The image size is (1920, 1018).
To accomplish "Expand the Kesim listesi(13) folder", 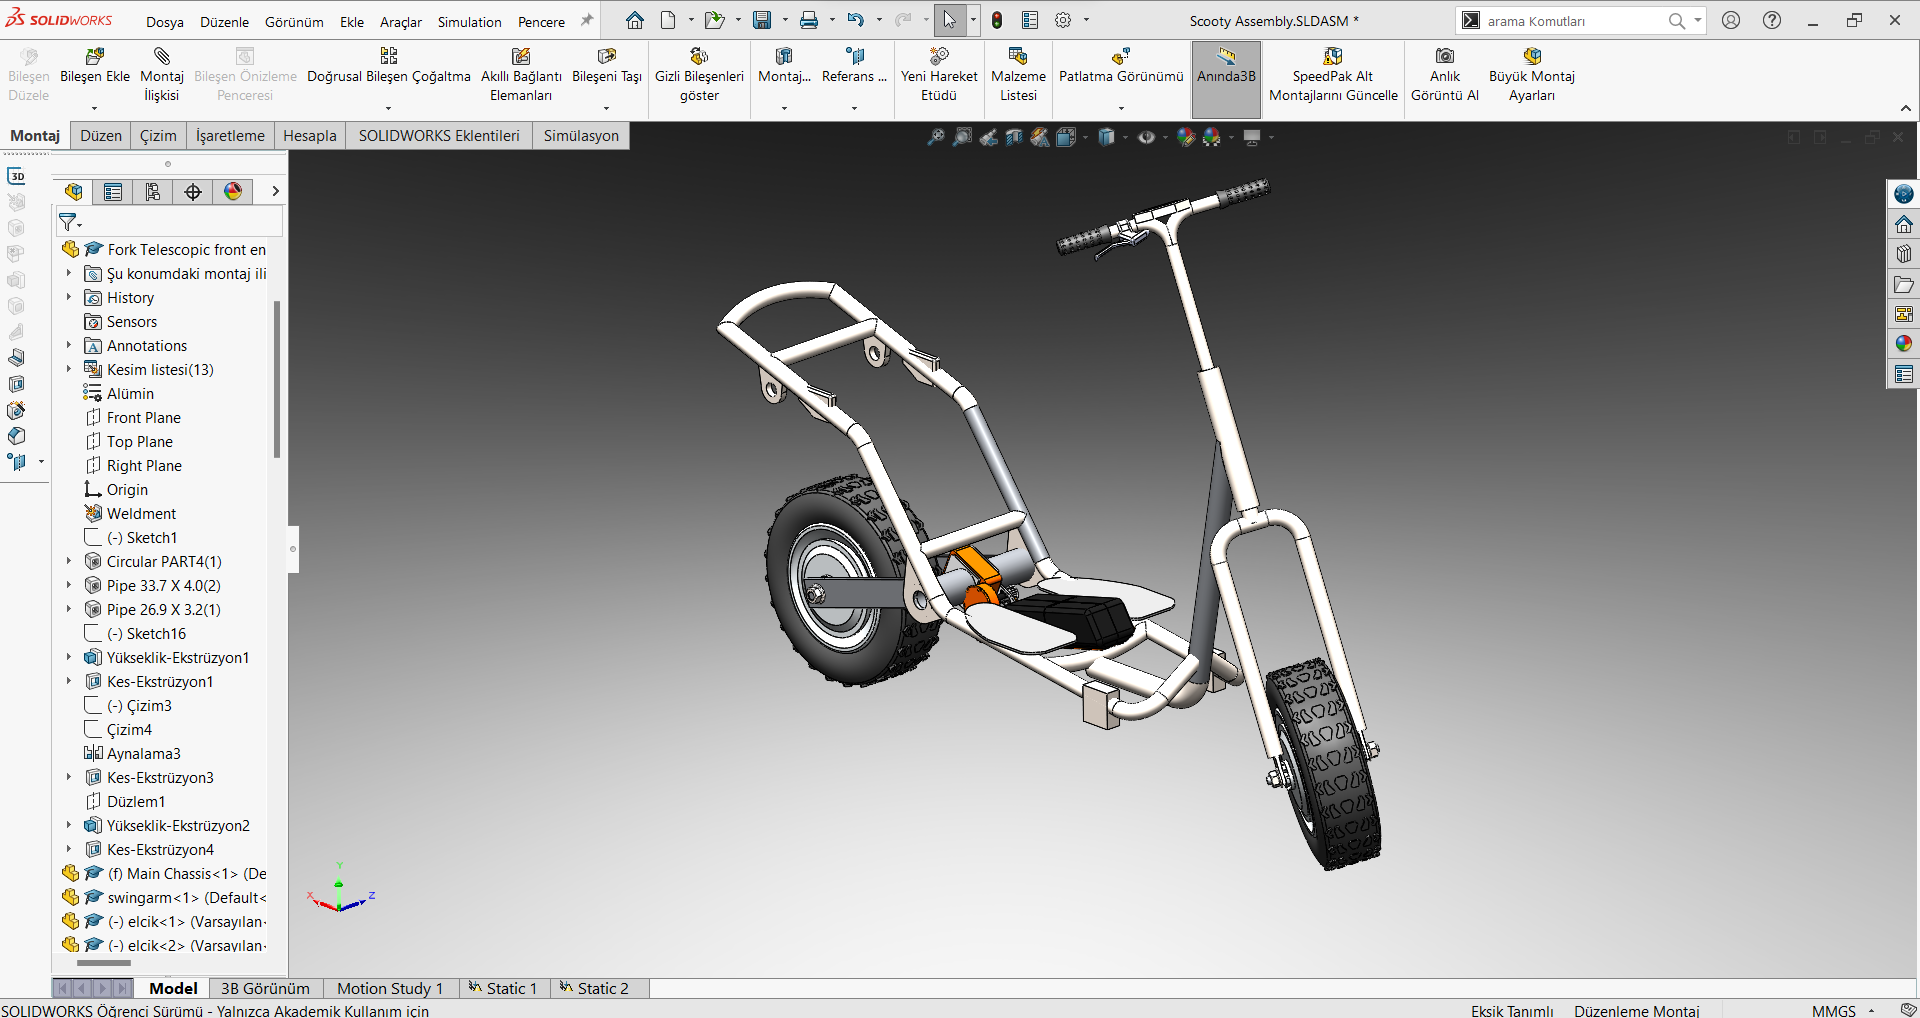I will coord(69,370).
